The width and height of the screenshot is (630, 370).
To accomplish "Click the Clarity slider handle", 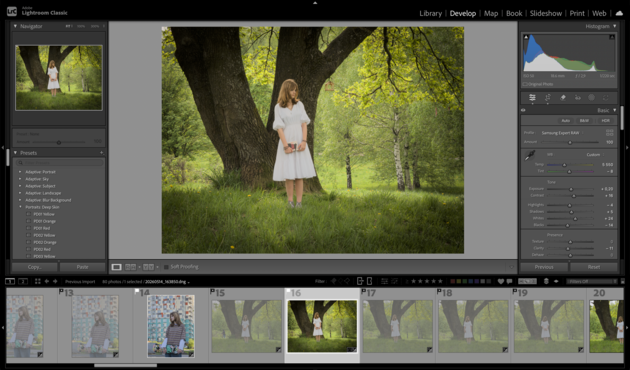I will [x=568, y=249].
